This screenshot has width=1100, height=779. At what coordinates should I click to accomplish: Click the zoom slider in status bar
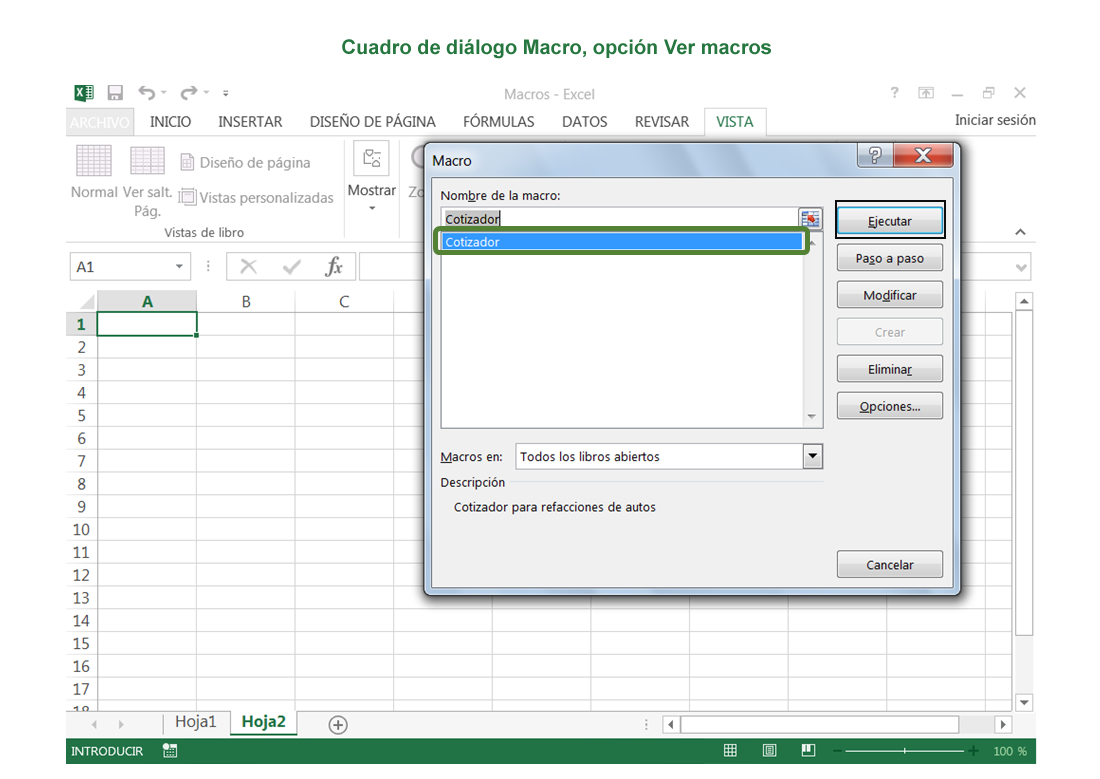[905, 751]
